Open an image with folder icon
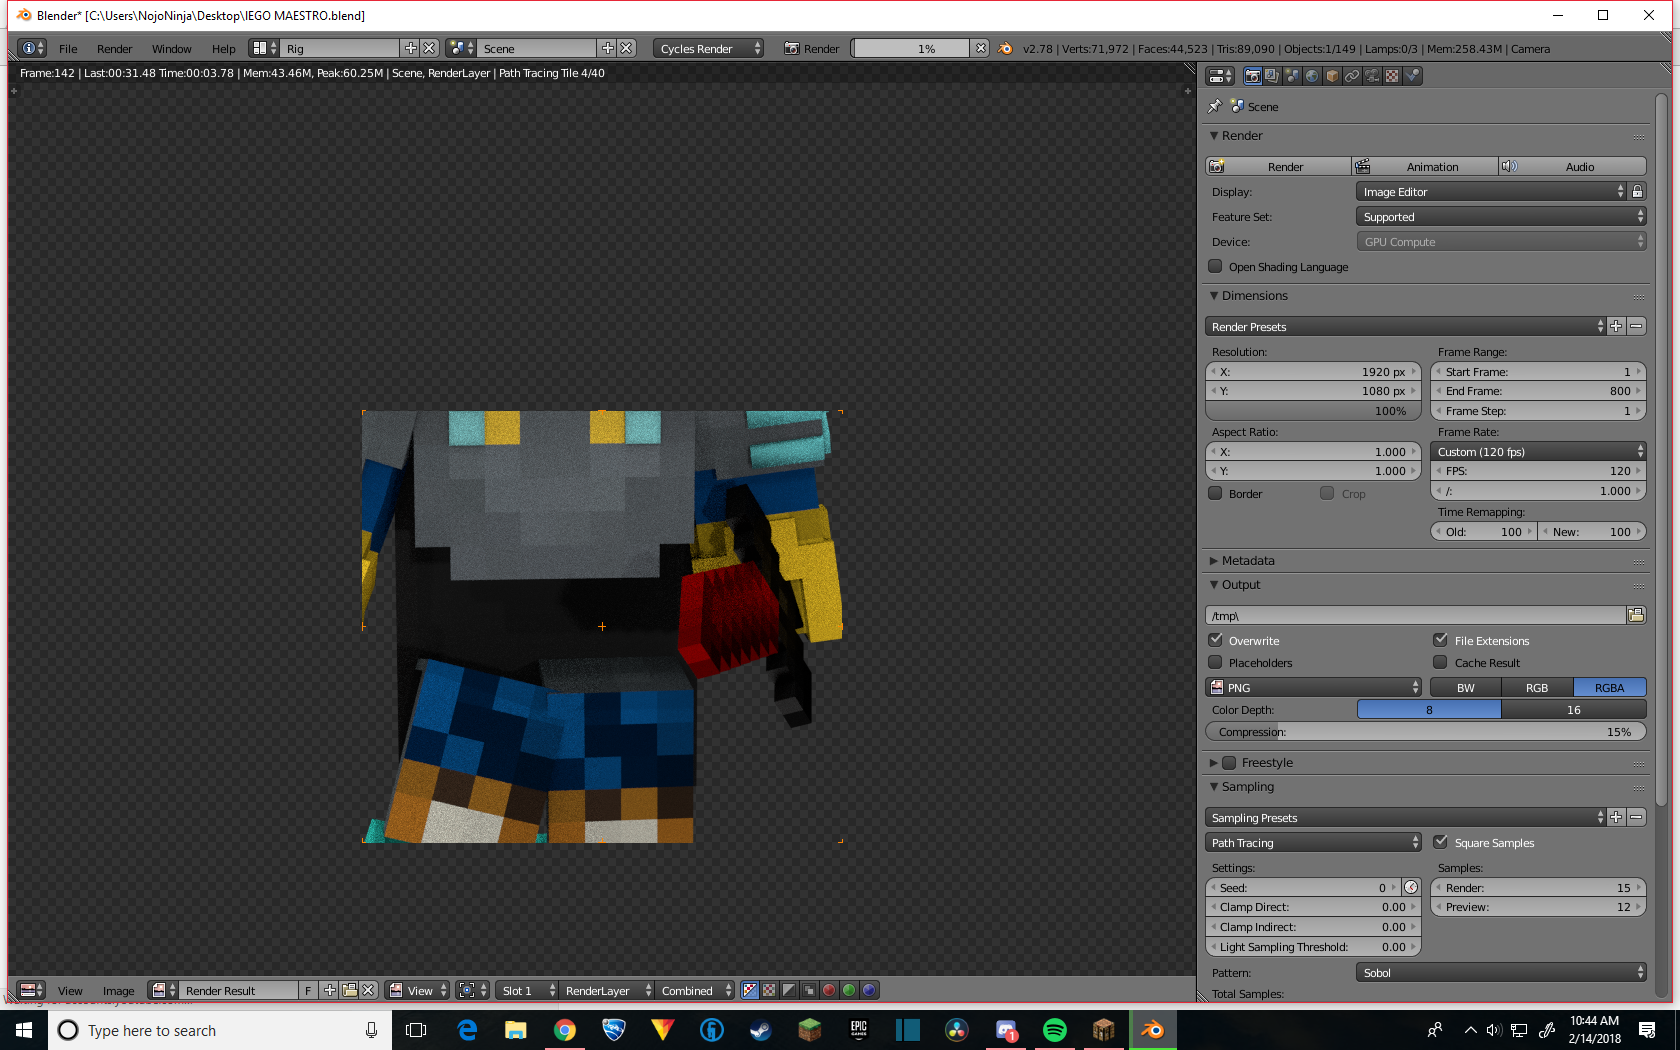1680x1050 pixels. pyautogui.click(x=350, y=990)
